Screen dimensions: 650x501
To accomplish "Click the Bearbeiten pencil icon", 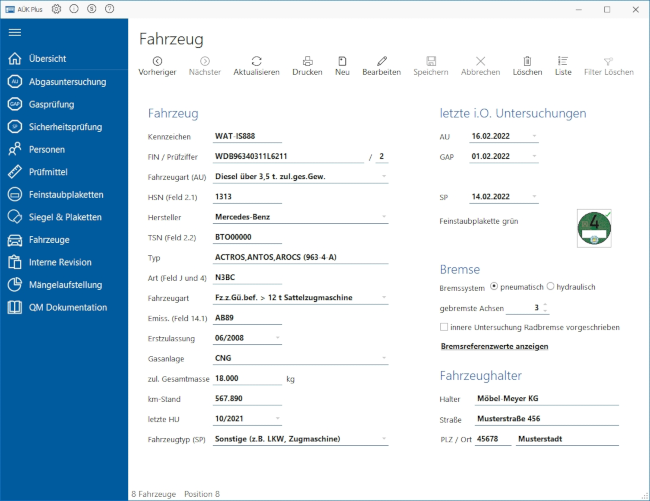I will [382, 61].
